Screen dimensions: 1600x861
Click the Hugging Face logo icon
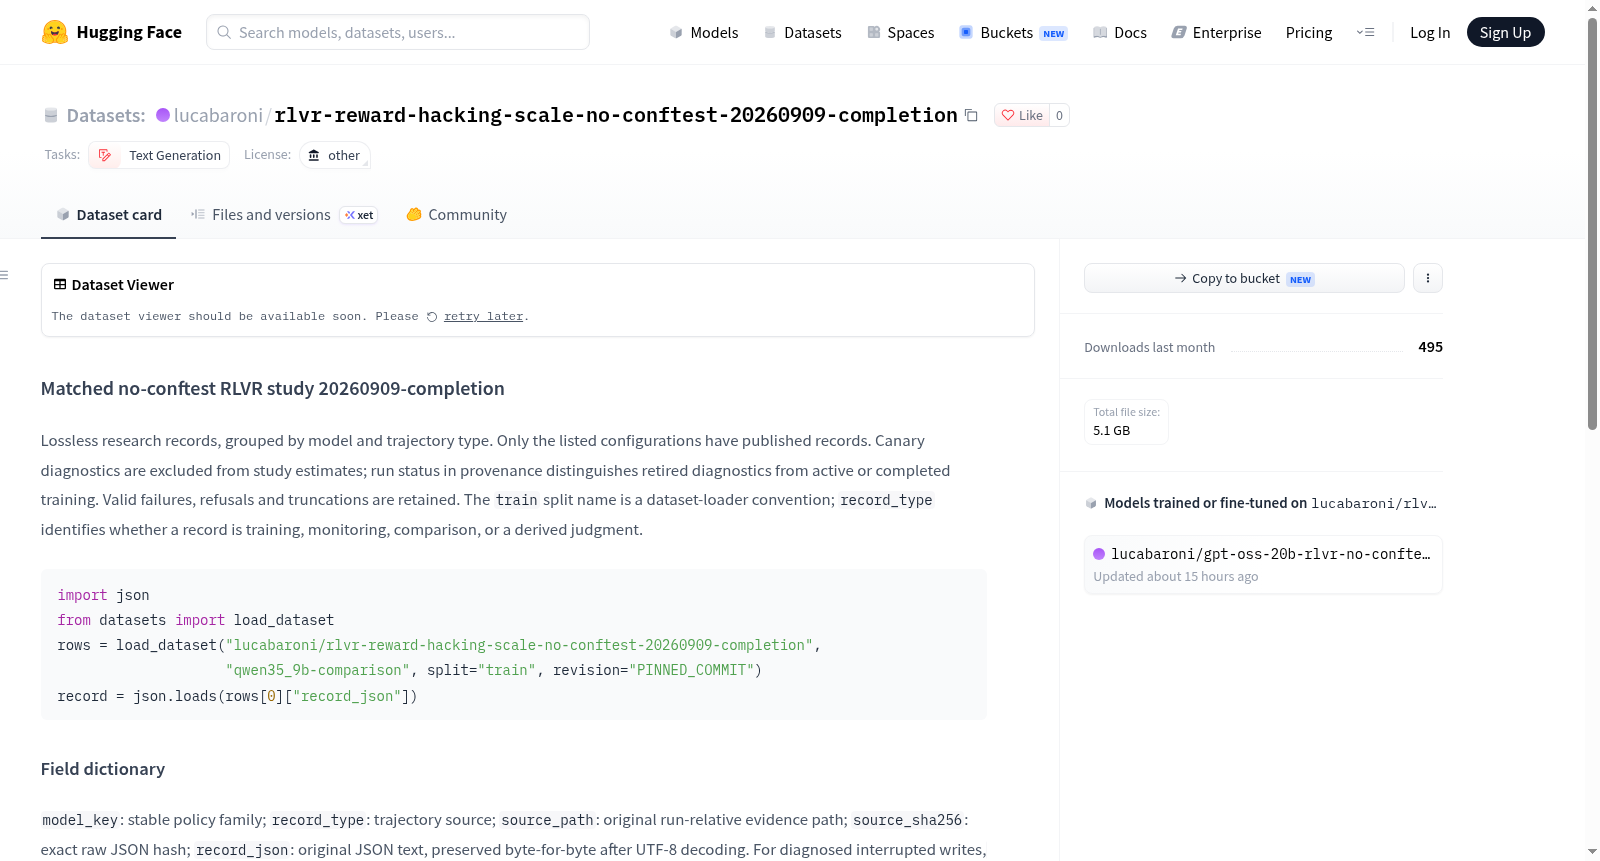coord(55,32)
